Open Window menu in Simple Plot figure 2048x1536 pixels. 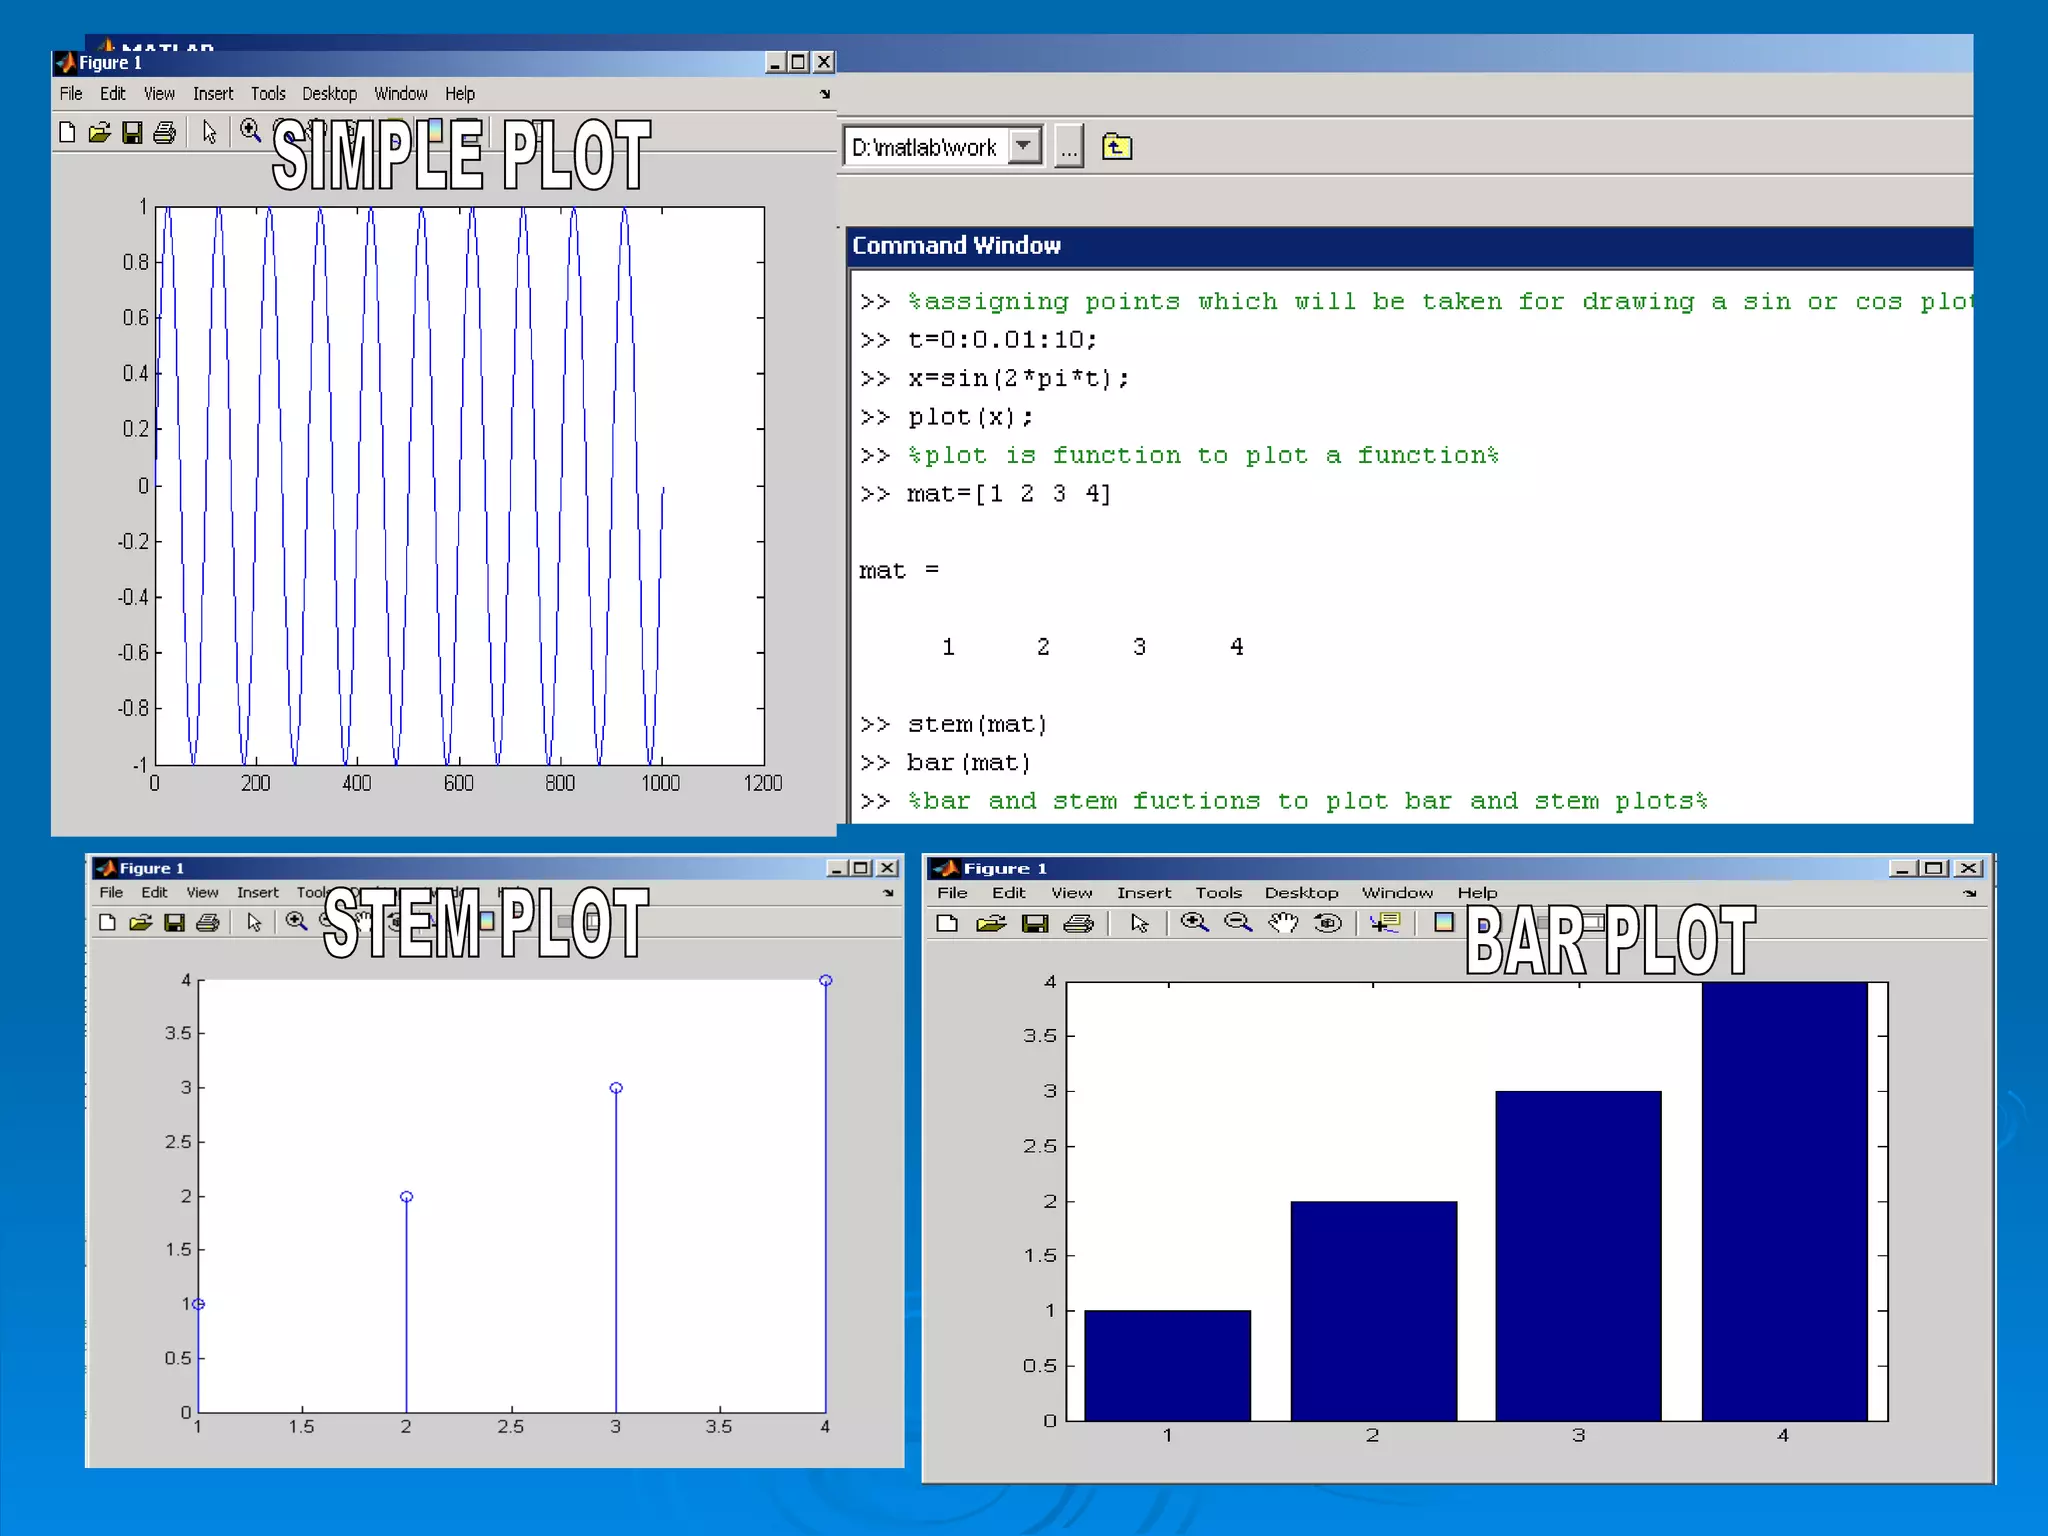401,94
